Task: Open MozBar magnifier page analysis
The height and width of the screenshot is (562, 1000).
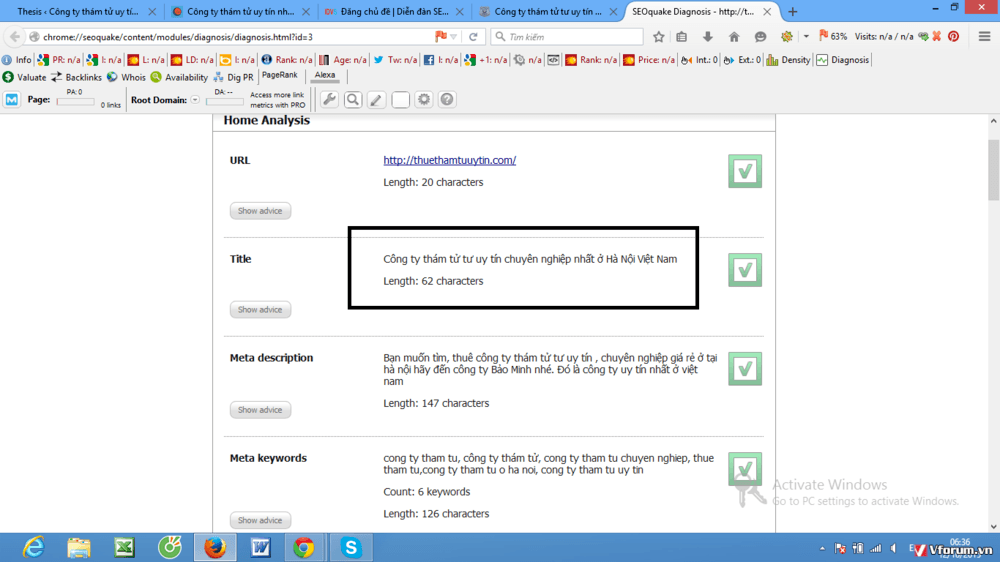Action: [353, 100]
